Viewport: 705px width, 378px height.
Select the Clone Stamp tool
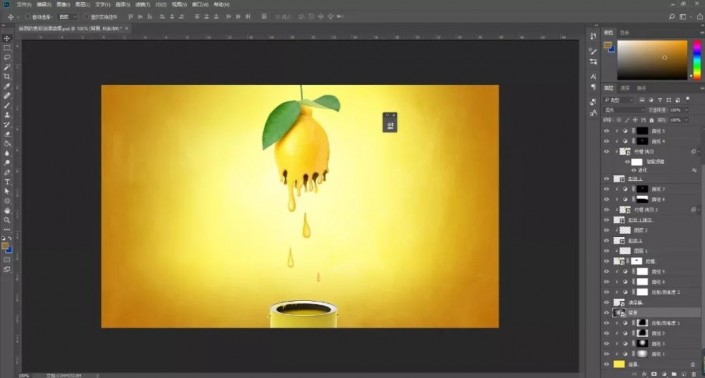[7, 115]
